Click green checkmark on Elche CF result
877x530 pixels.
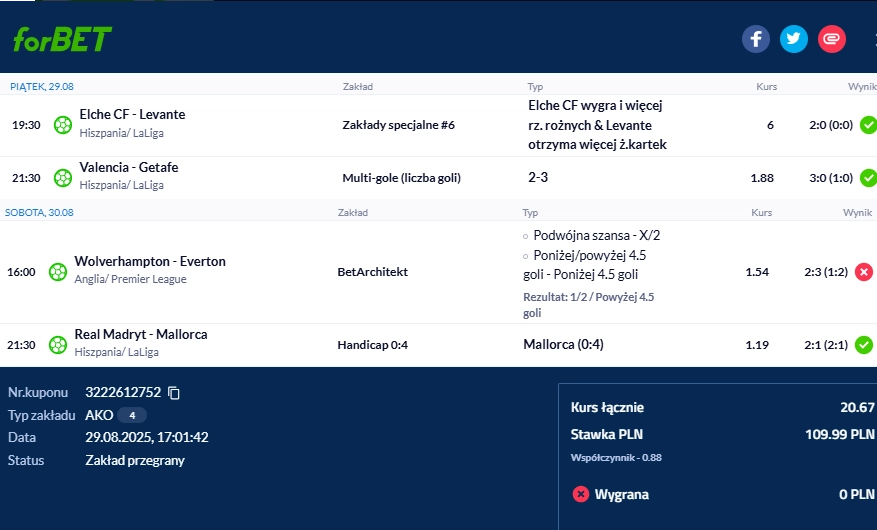coord(868,125)
